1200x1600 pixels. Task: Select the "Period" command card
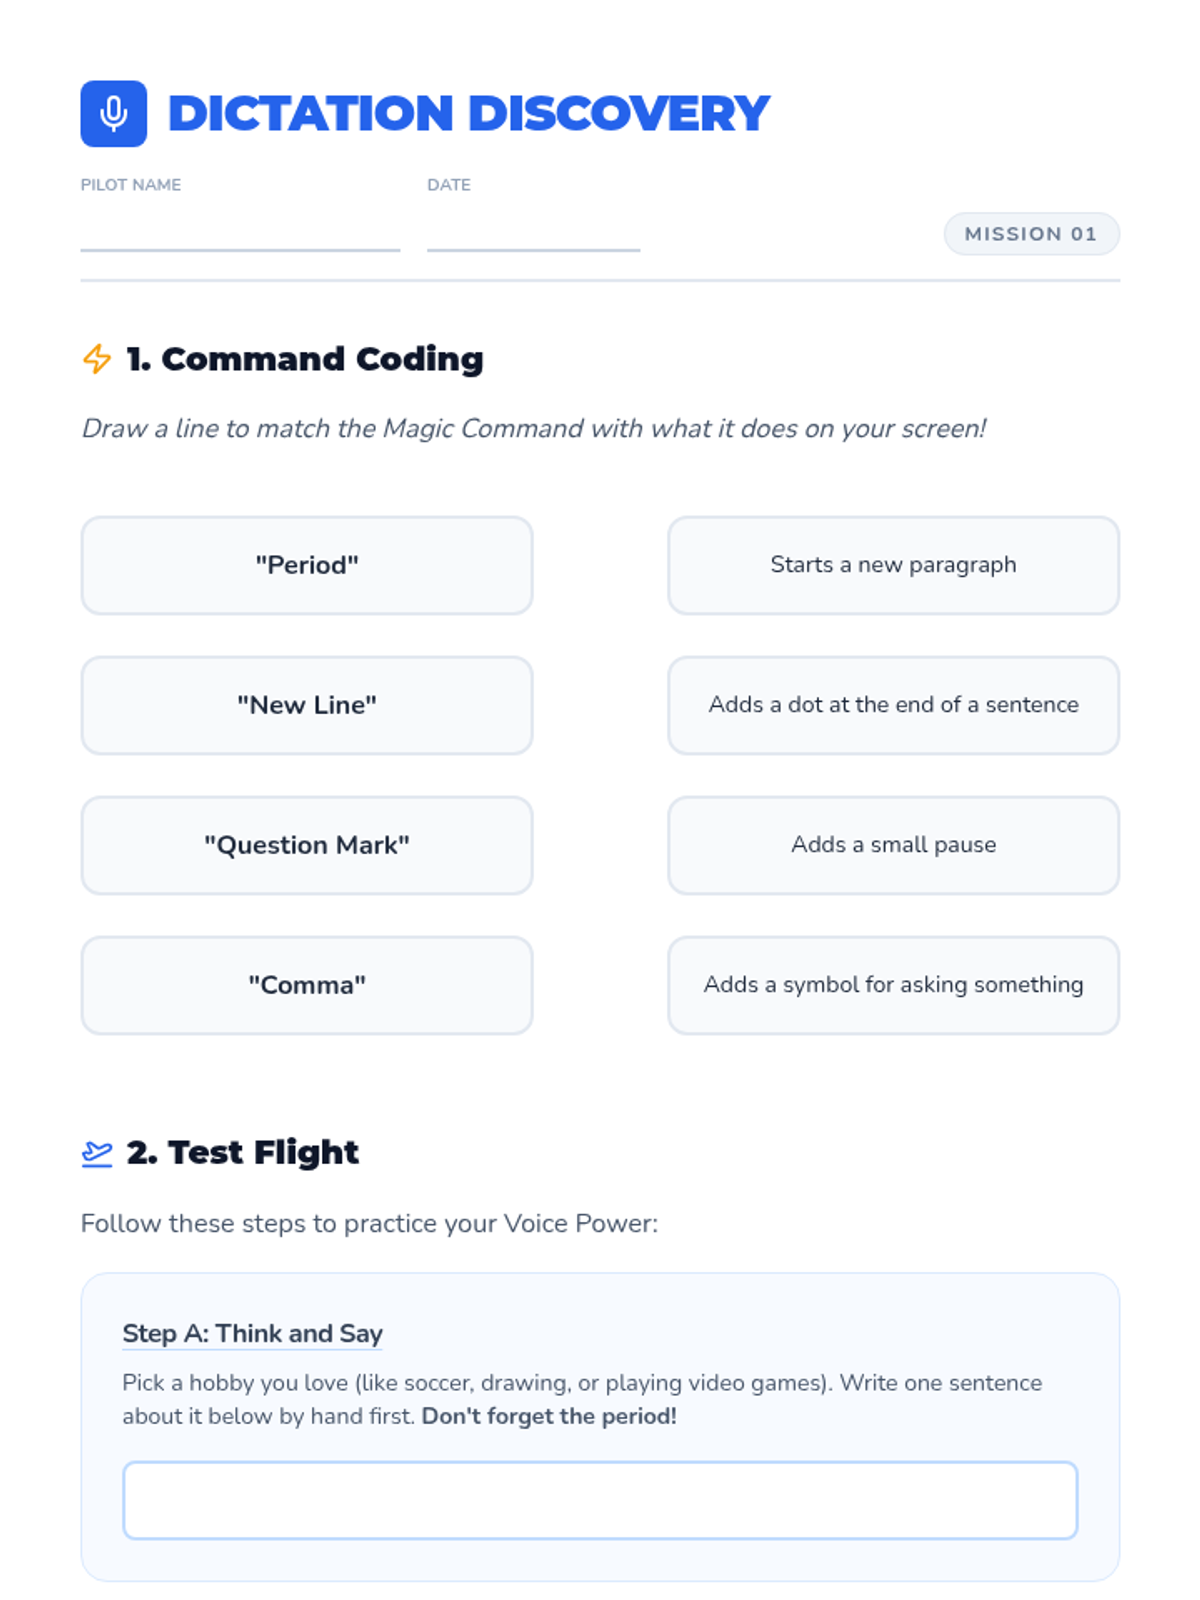pos(307,565)
